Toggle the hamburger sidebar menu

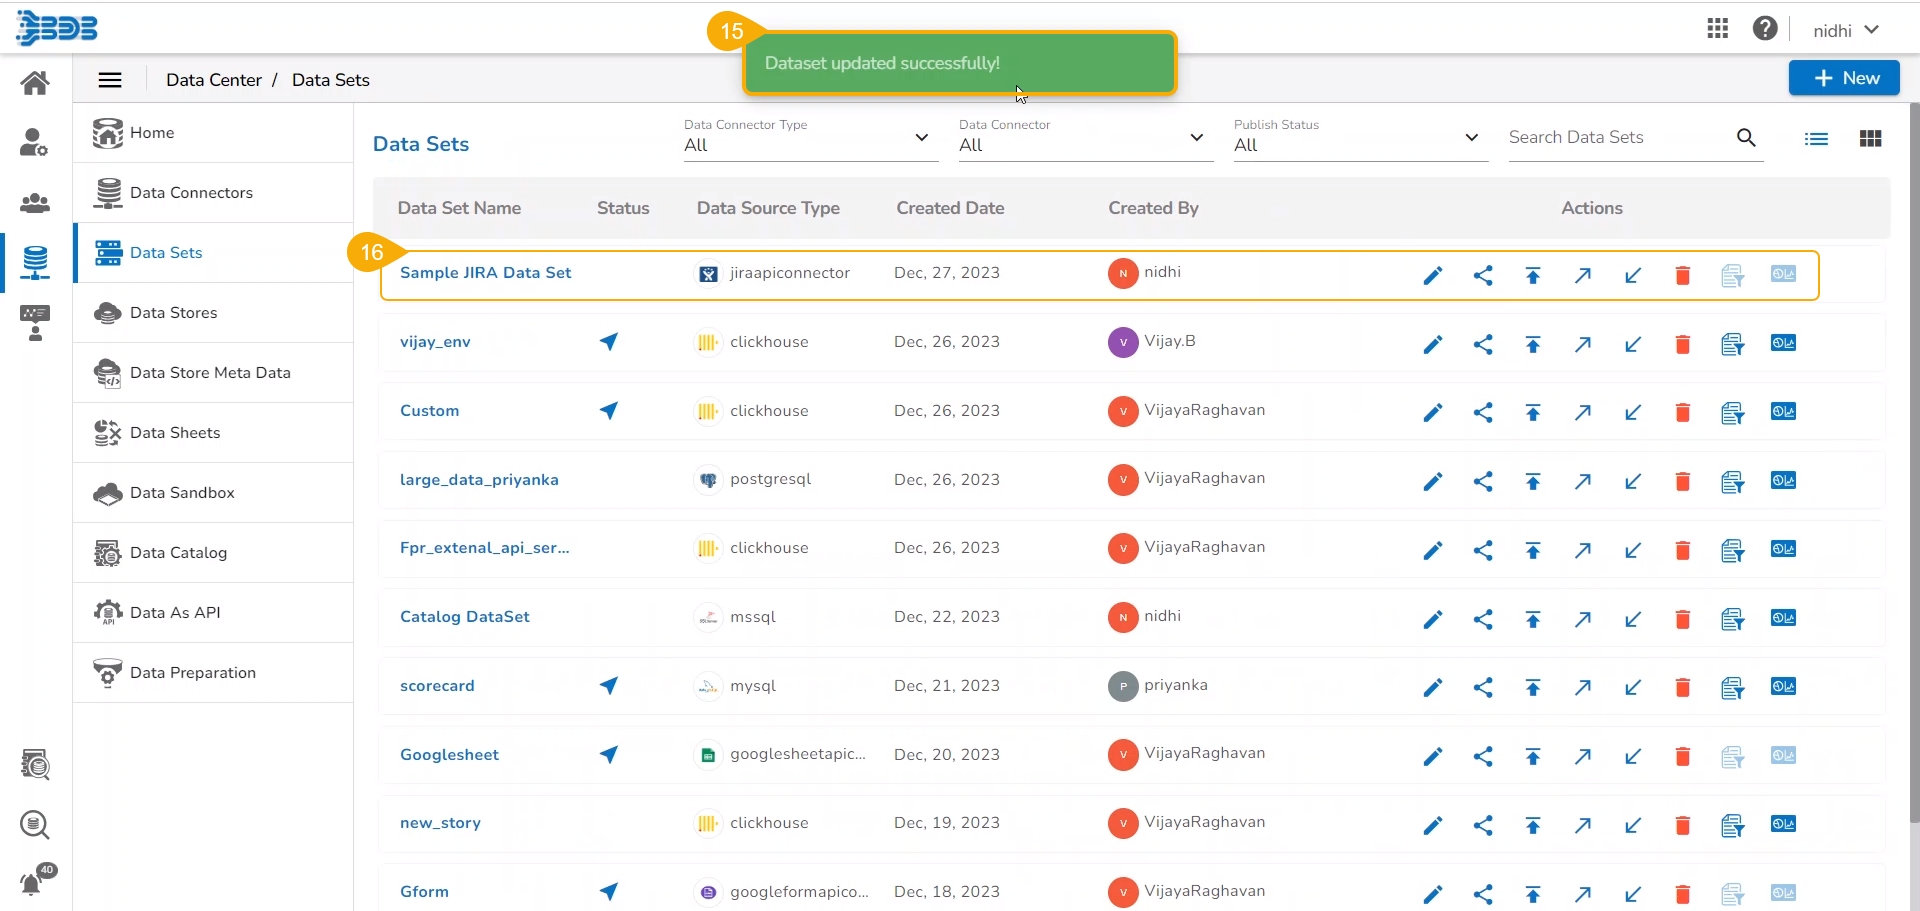(110, 80)
